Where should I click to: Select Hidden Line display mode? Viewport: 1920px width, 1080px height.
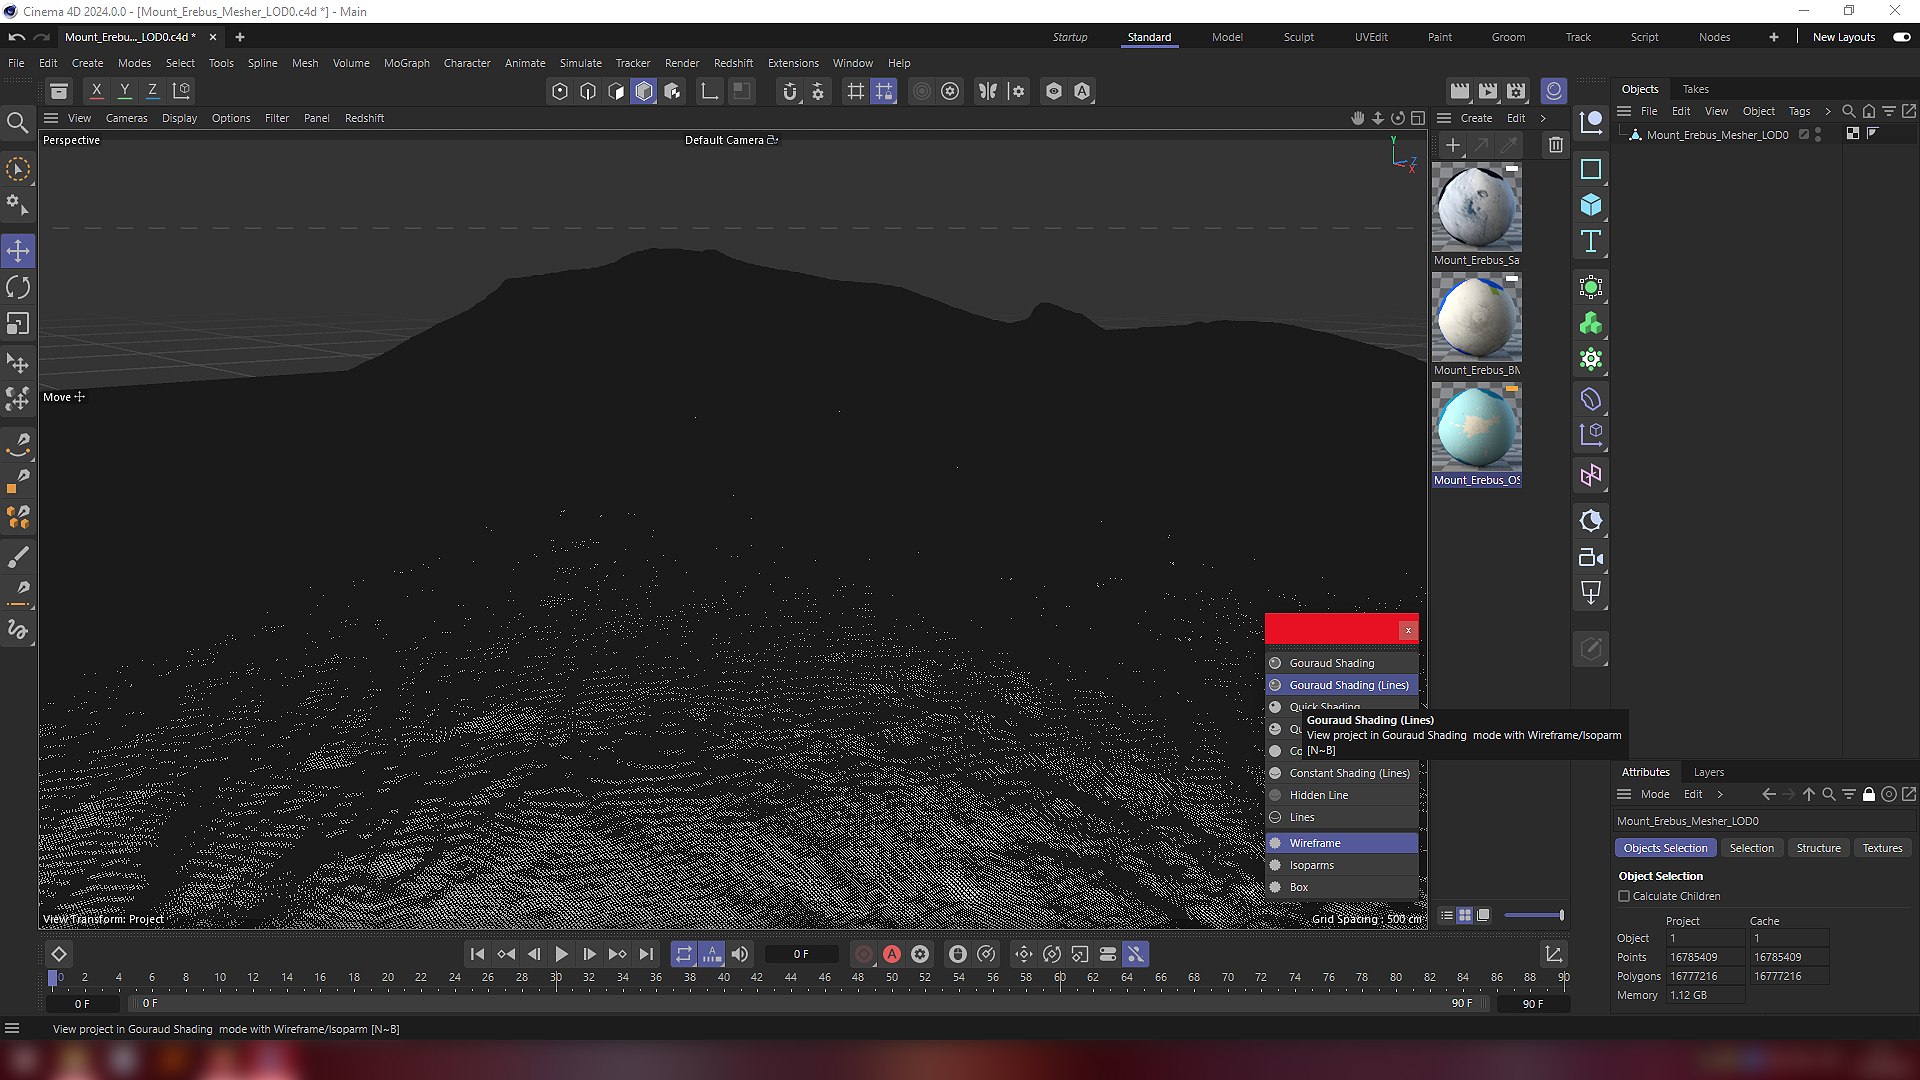pyautogui.click(x=1342, y=795)
